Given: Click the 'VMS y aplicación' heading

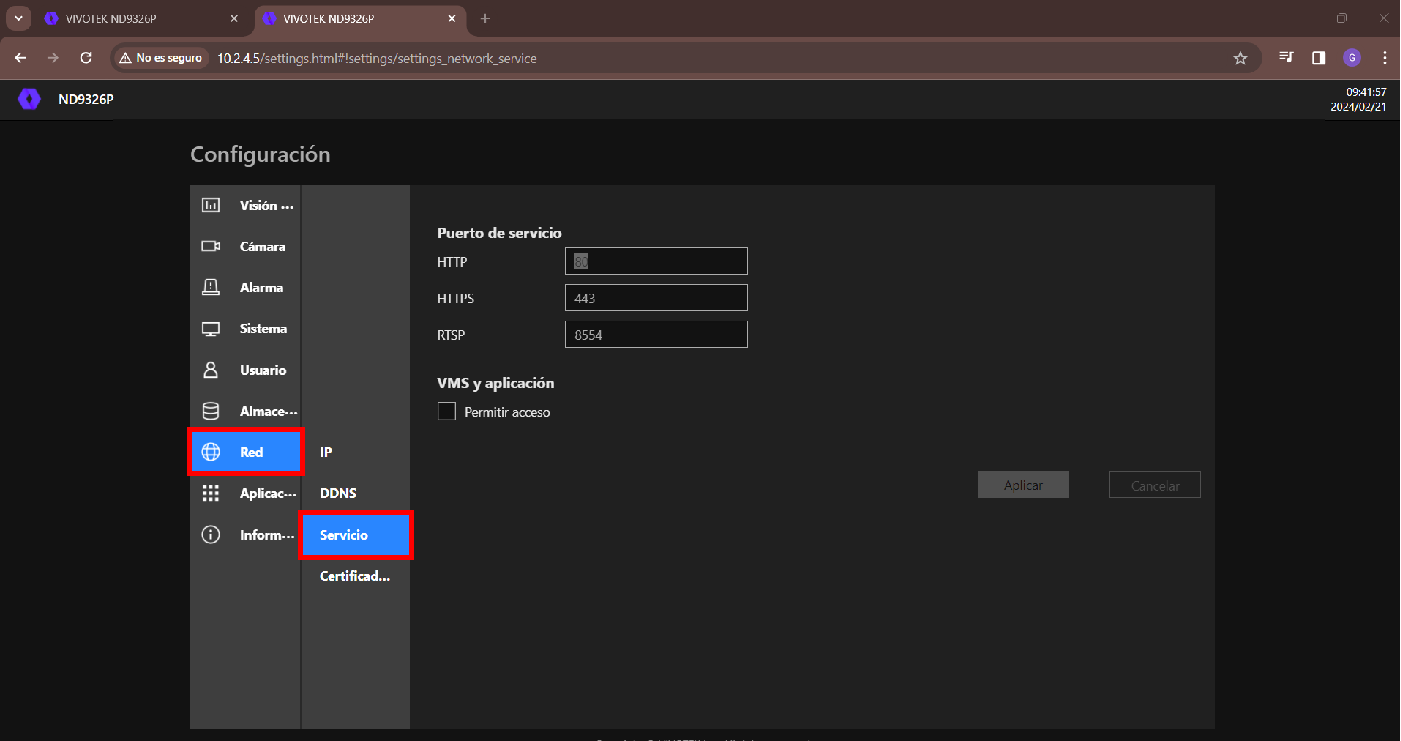Looking at the screenshot, I should tap(496, 383).
